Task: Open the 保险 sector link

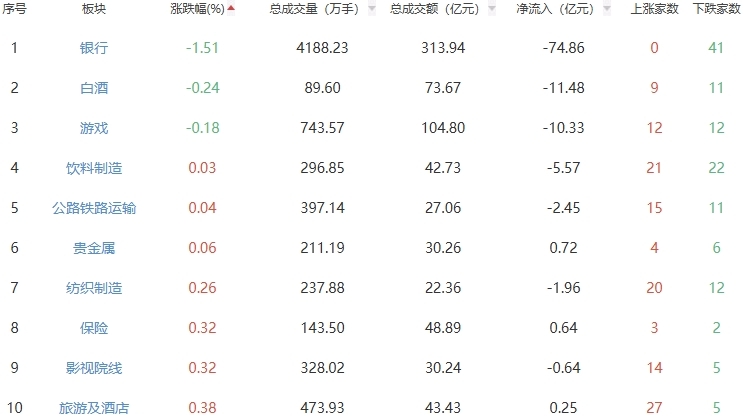Action: click(x=94, y=328)
